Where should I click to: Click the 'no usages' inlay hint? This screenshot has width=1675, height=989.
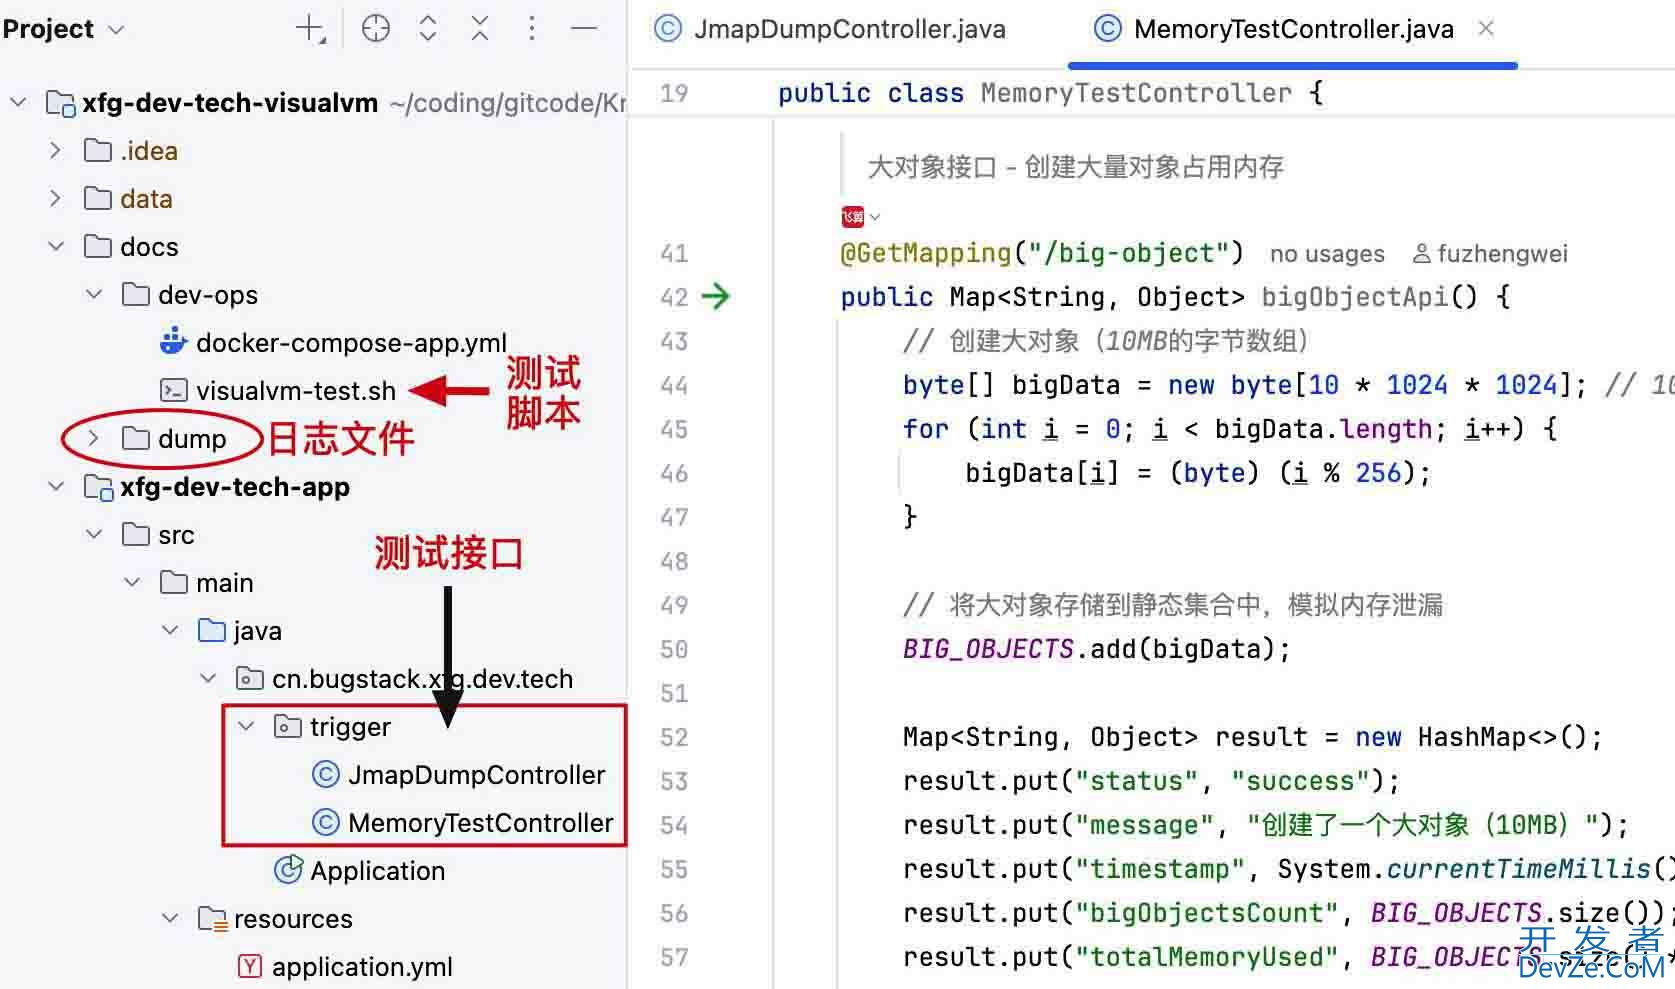pos(1327,254)
